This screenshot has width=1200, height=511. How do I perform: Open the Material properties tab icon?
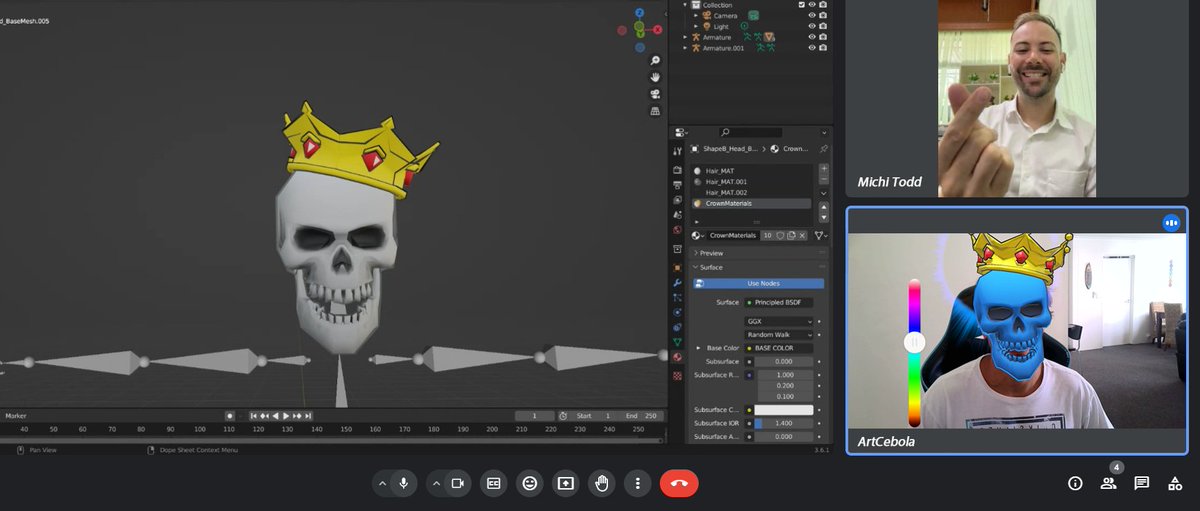[x=678, y=357]
